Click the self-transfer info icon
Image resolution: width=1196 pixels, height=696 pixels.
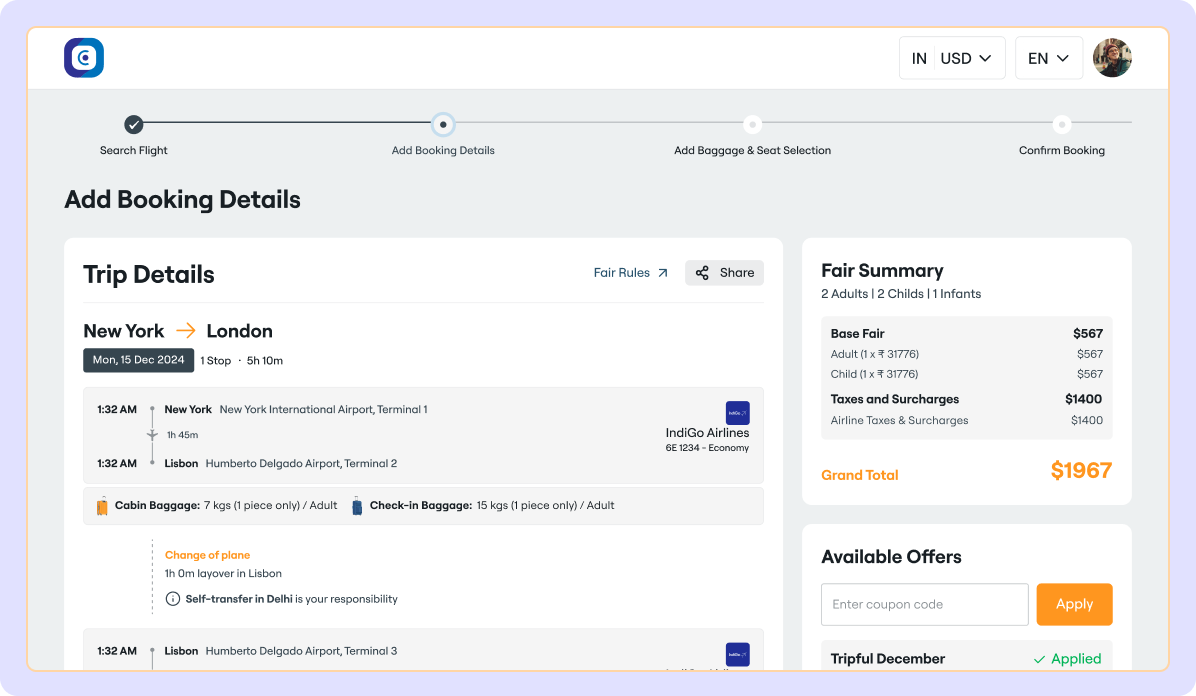(172, 598)
